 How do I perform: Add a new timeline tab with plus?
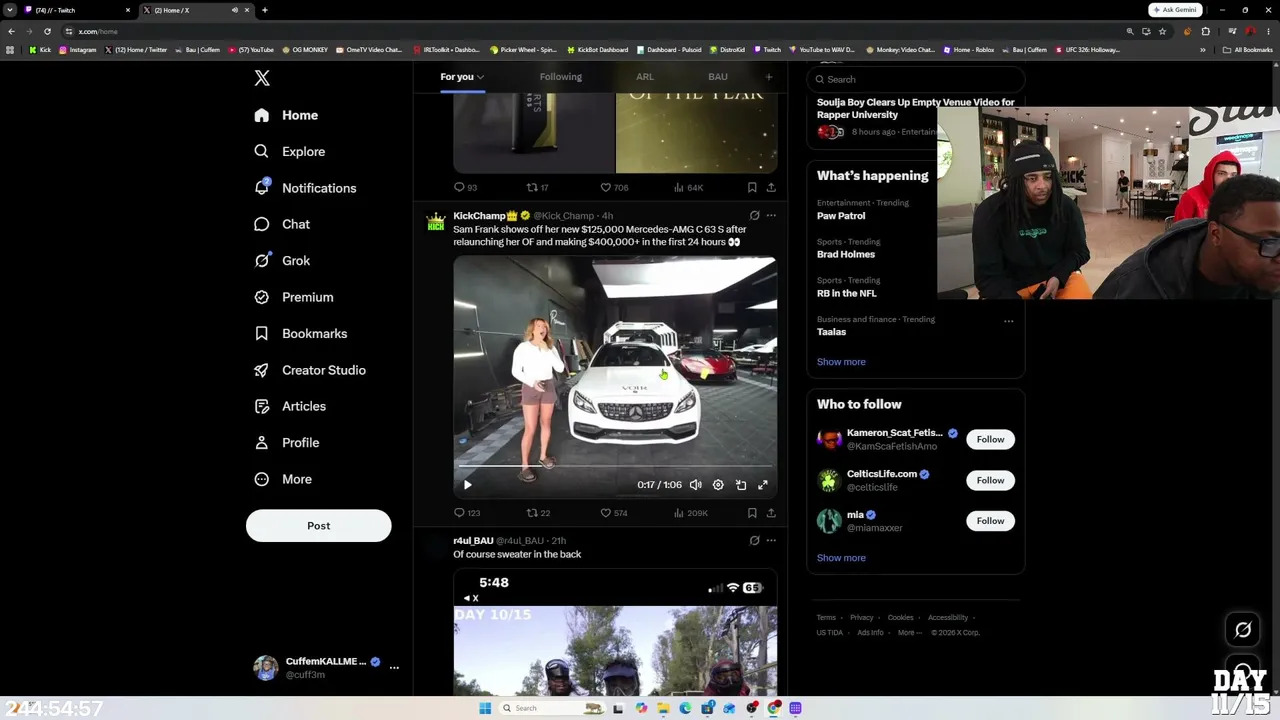click(x=769, y=77)
